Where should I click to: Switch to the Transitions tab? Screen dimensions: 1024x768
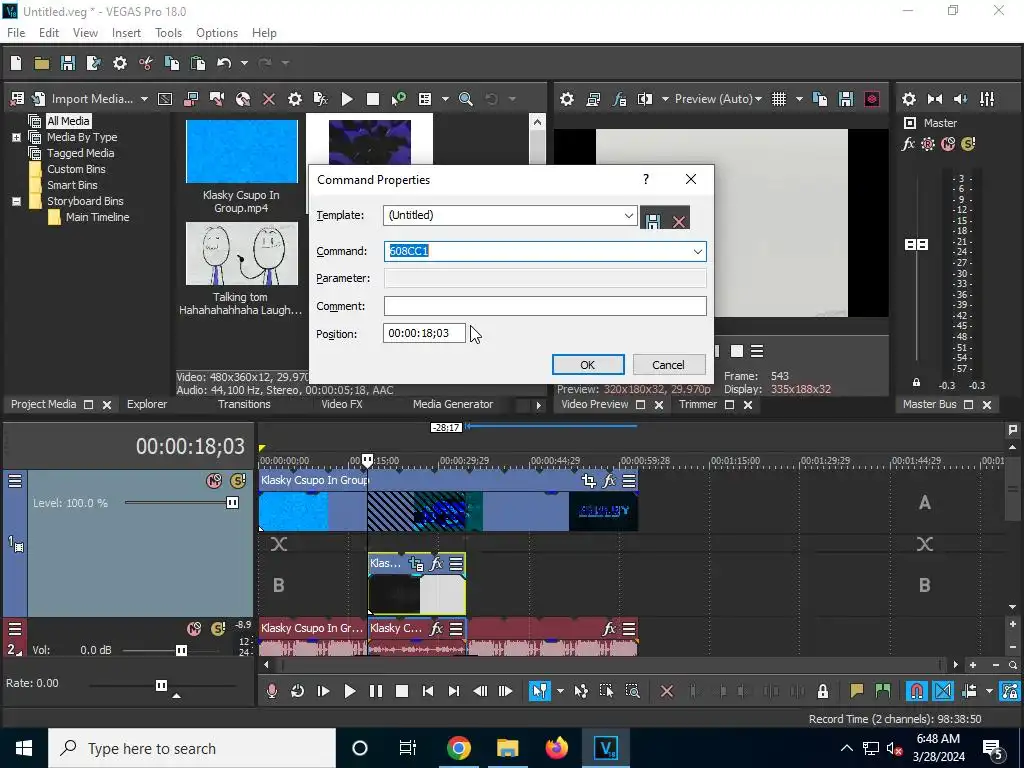coord(244,404)
